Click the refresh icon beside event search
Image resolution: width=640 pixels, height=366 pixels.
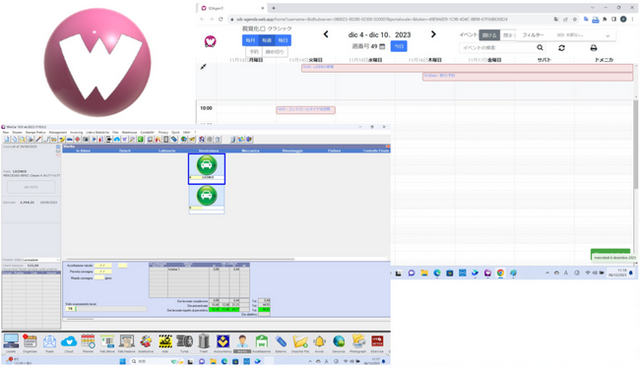(x=562, y=48)
